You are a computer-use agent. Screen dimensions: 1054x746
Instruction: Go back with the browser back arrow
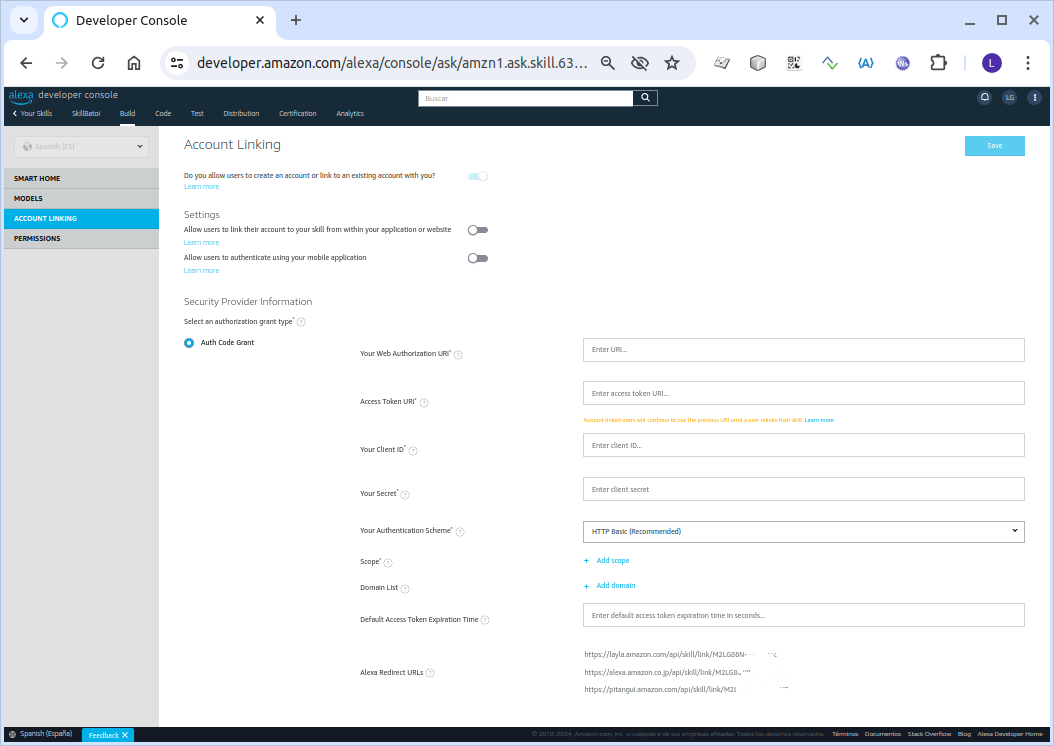click(x=26, y=63)
